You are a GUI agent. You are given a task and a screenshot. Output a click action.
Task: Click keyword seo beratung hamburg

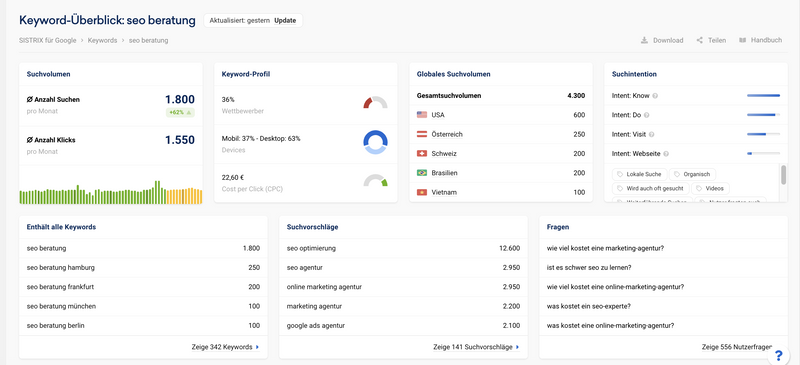[x=61, y=267]
